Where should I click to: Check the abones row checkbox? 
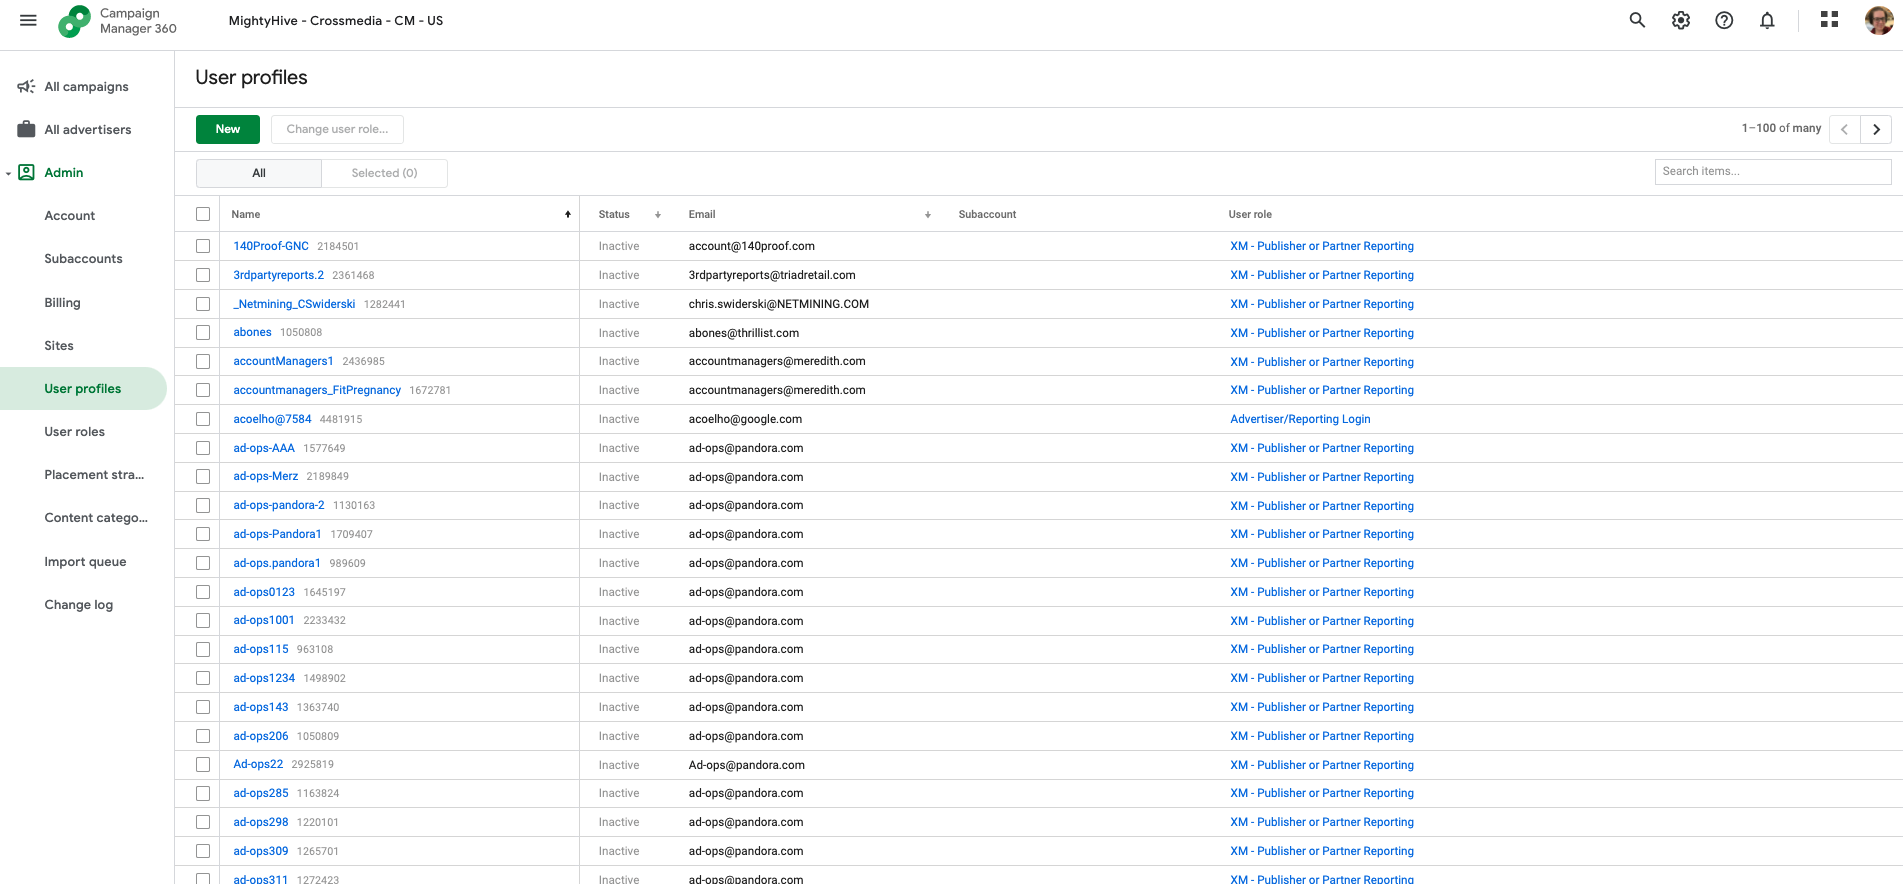point(203,332)
